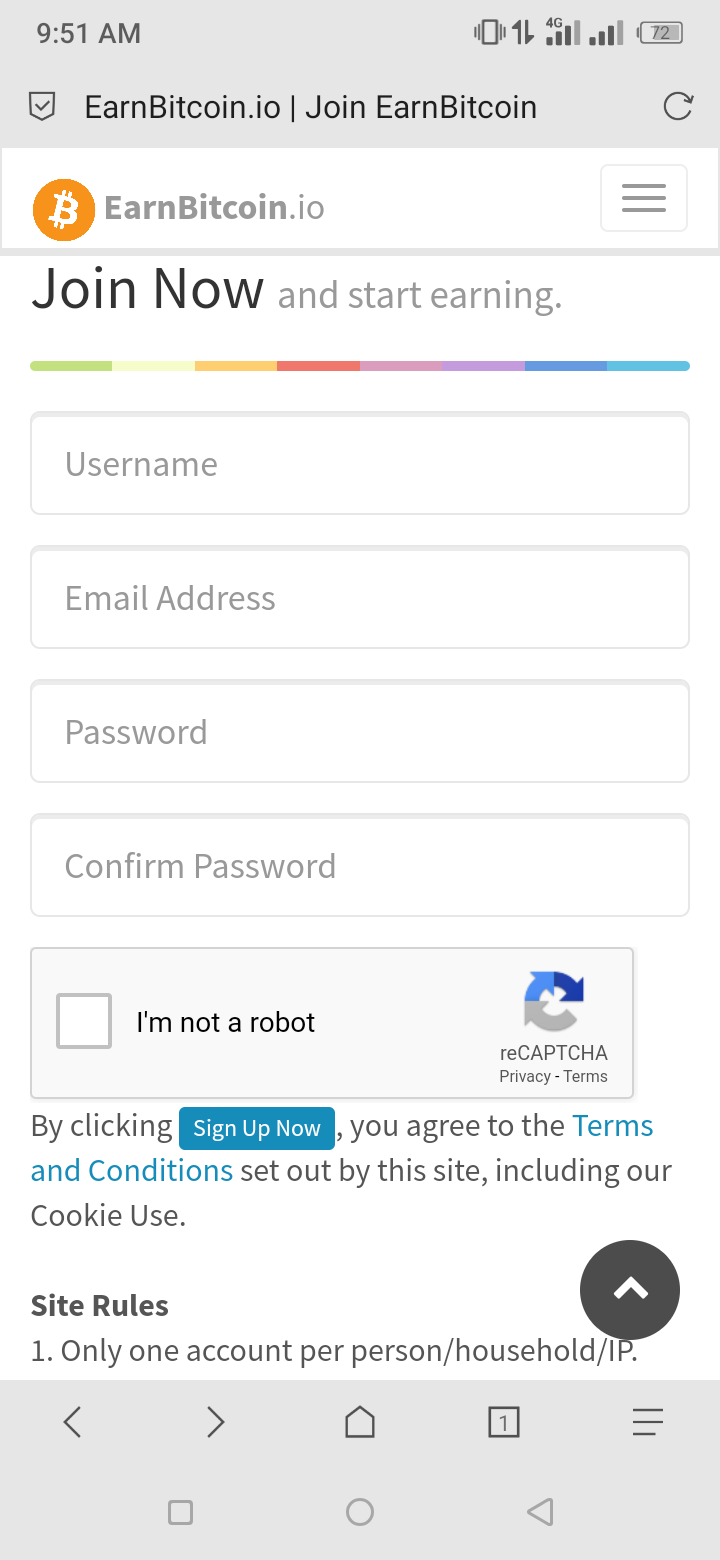The width and height of the screenshot is (720, 1560).
Task: Go forward using the browser forward arrow
Action: click(215, 1421)
